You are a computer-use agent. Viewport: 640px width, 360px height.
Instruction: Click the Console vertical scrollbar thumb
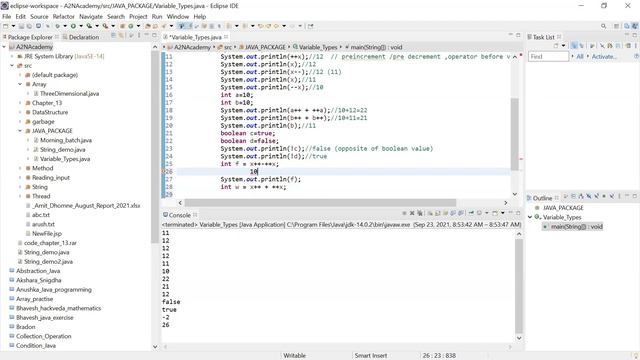[519, 286]
